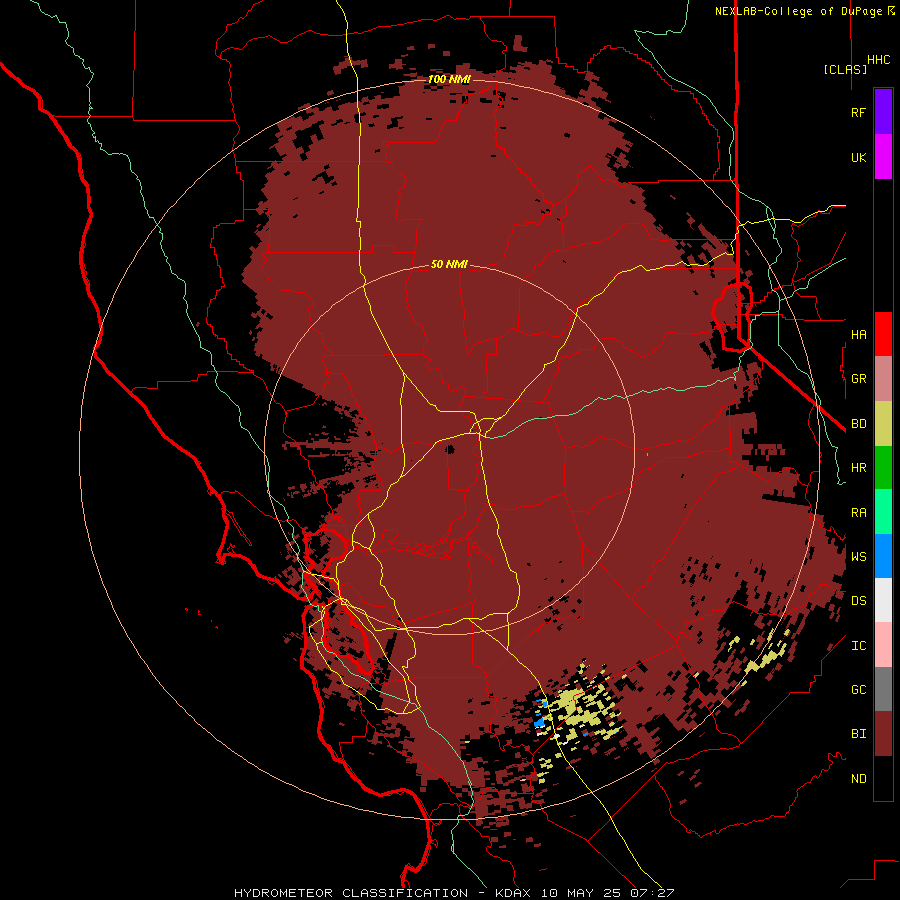
Task: Click the UK legend label
Action: pyautogui.click(x=858, y=157)
